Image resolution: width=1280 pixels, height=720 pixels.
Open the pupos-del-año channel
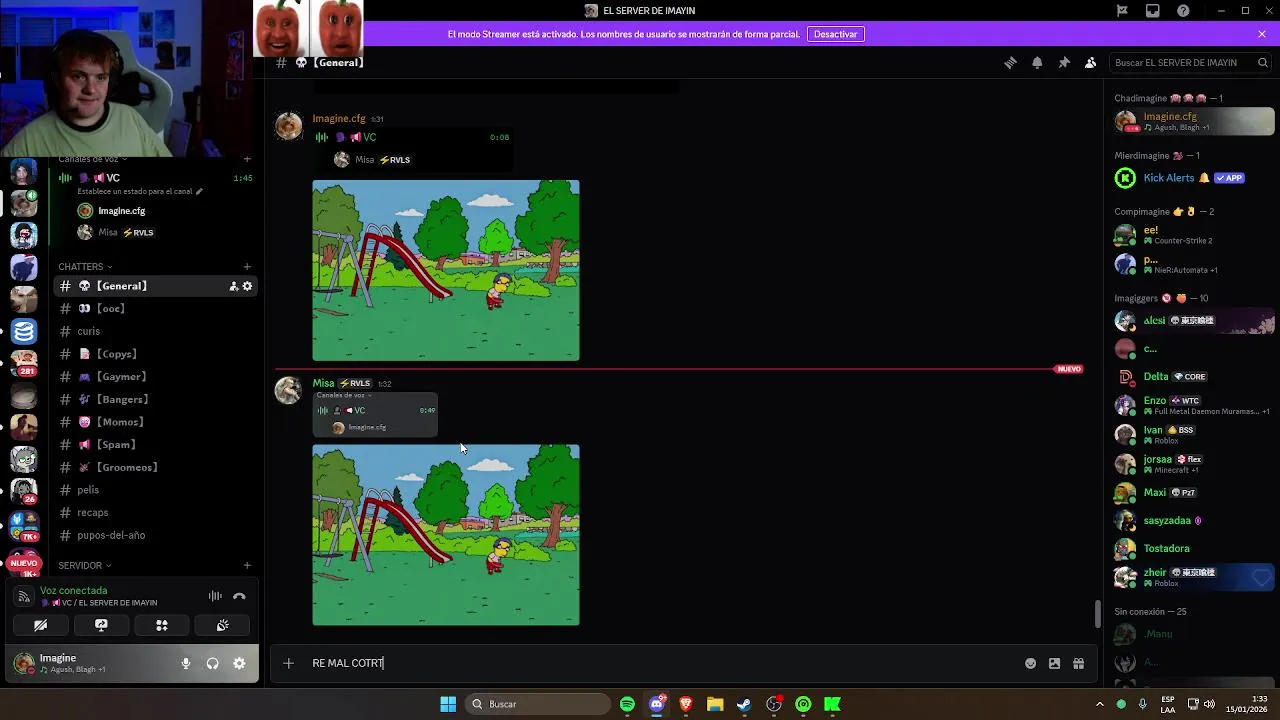[155, 535]
